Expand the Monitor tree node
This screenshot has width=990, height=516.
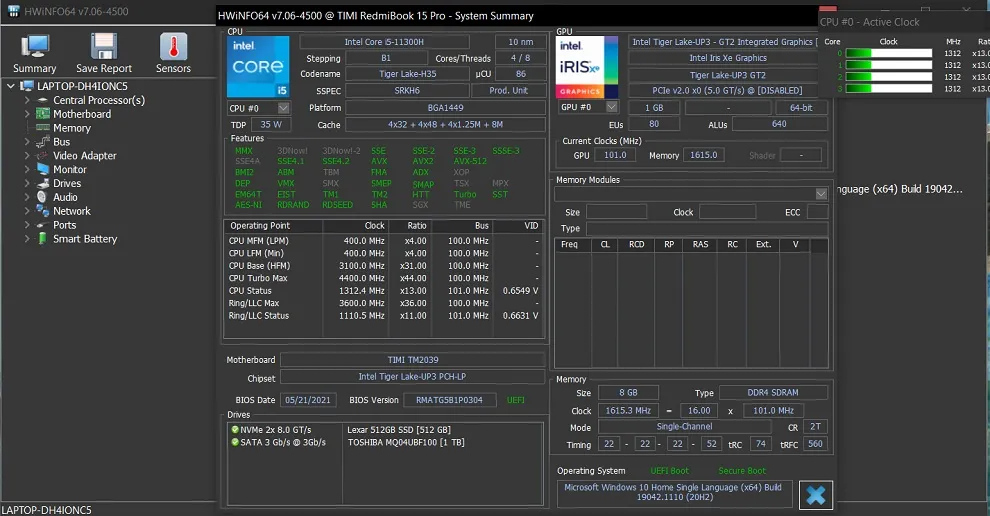coord(27,169)
